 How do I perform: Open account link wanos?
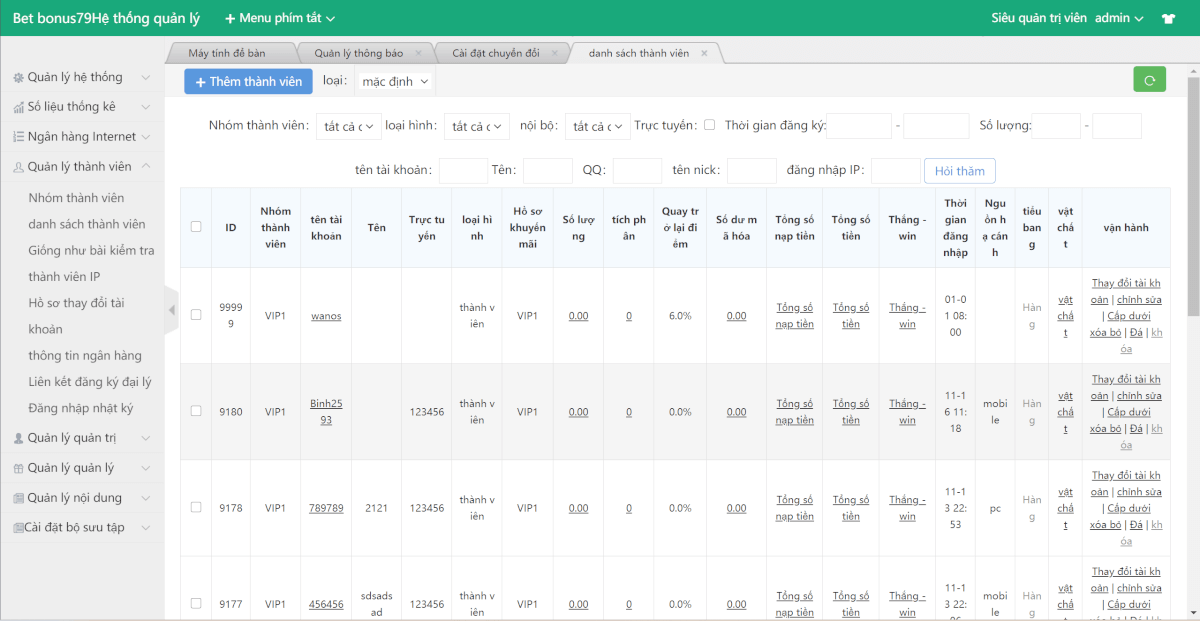[326, 316]
